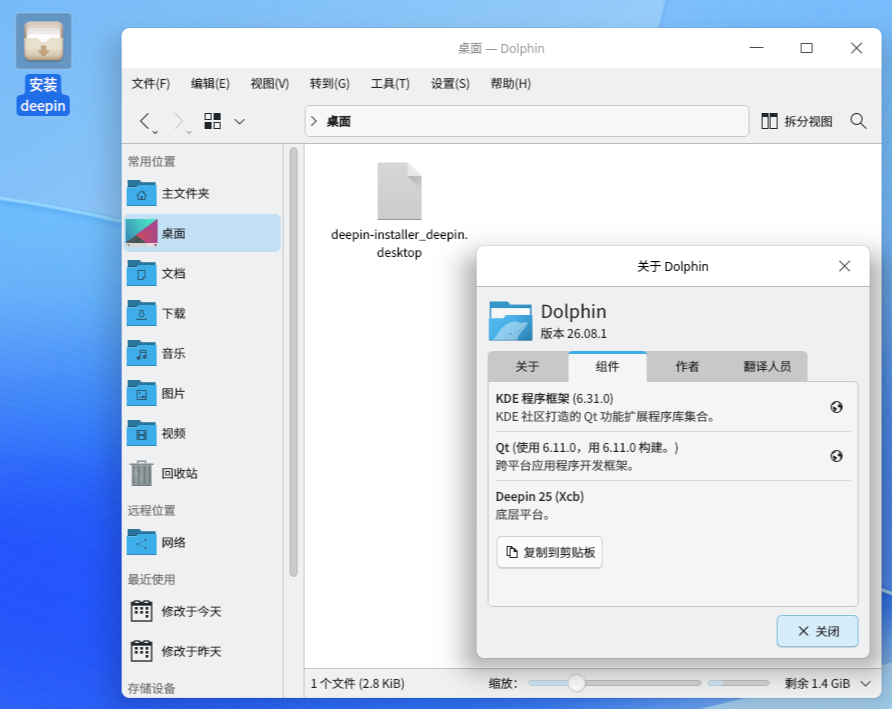
Task: Expand the path chevron before 桌面
Action: point(313,121)
